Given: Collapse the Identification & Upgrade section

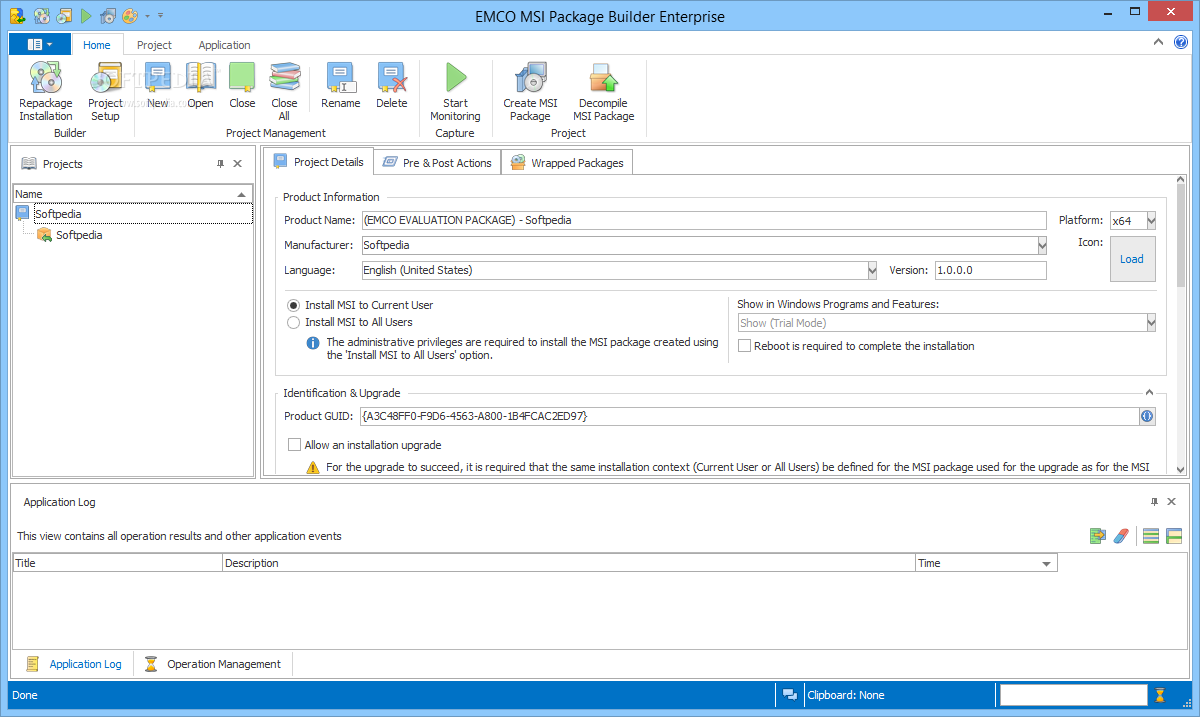Looking at the screenshot, I should click(1149, 393).
